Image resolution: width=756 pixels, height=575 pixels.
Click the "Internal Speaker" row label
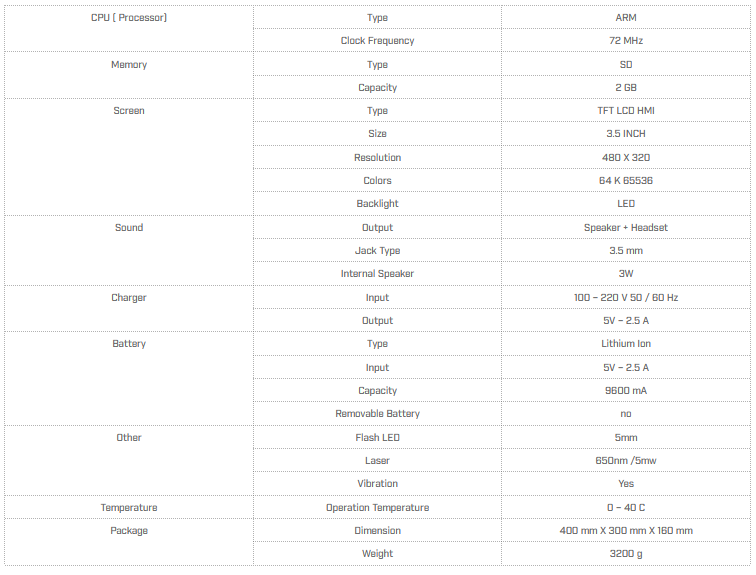point(377,274)
